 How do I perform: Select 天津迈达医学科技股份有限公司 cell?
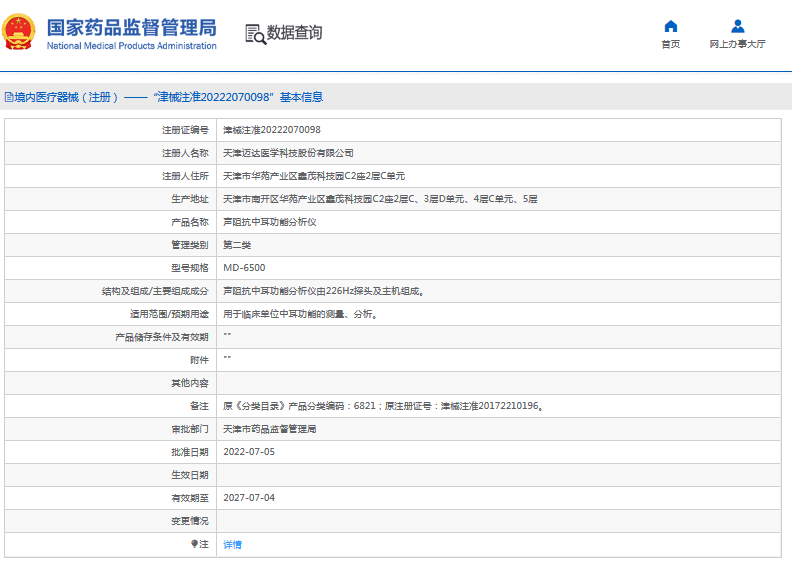point(288,153)
